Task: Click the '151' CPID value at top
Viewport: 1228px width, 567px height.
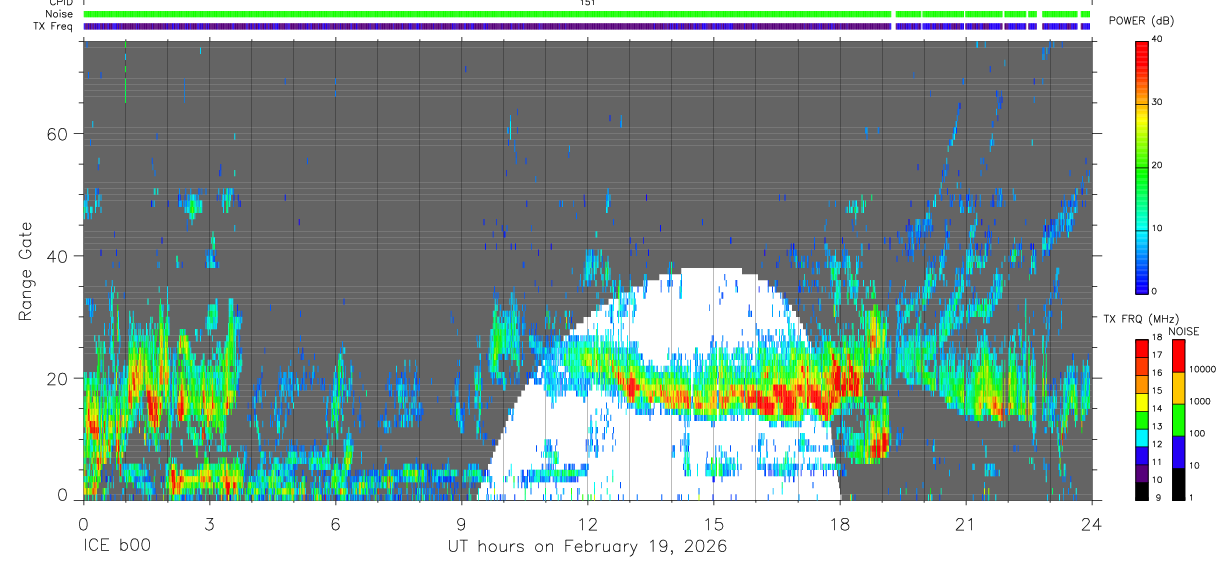Action: [x=587, y=3]
